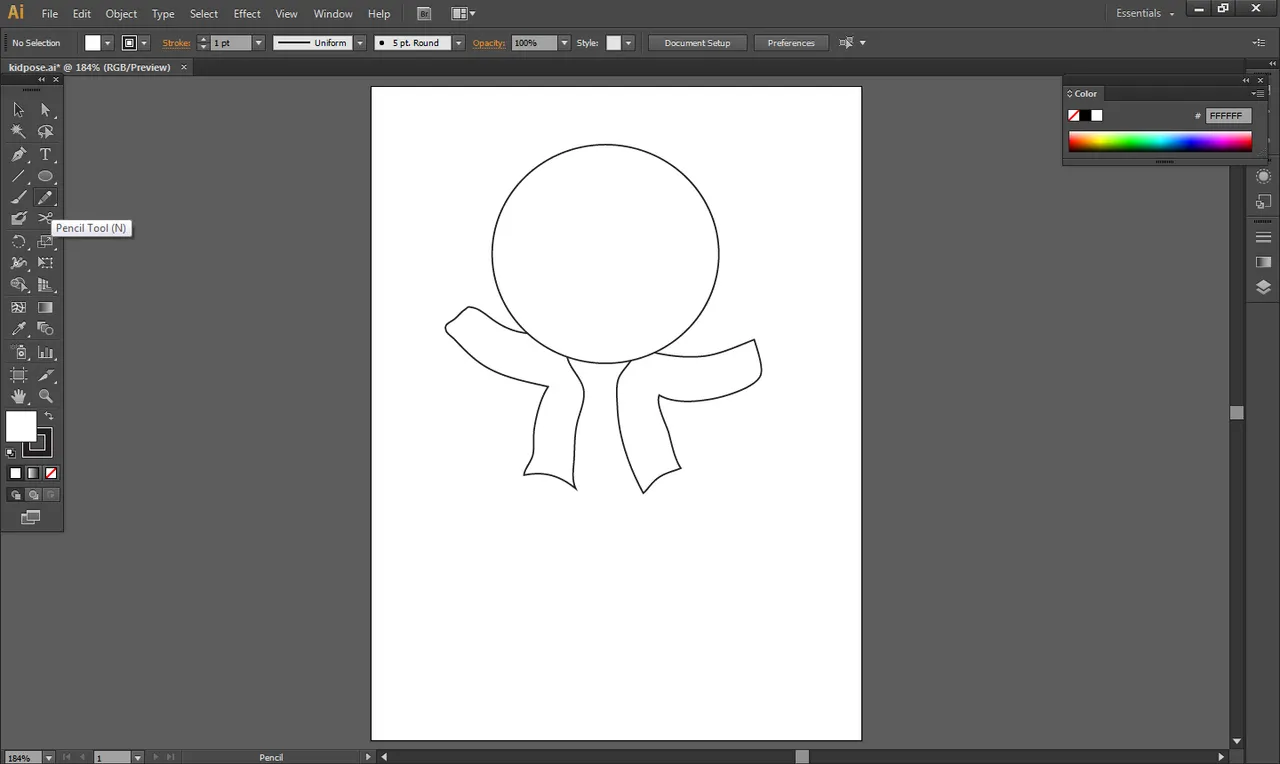Open the File menu
This screenshot has height=764, width=1280.
point(49,14)
